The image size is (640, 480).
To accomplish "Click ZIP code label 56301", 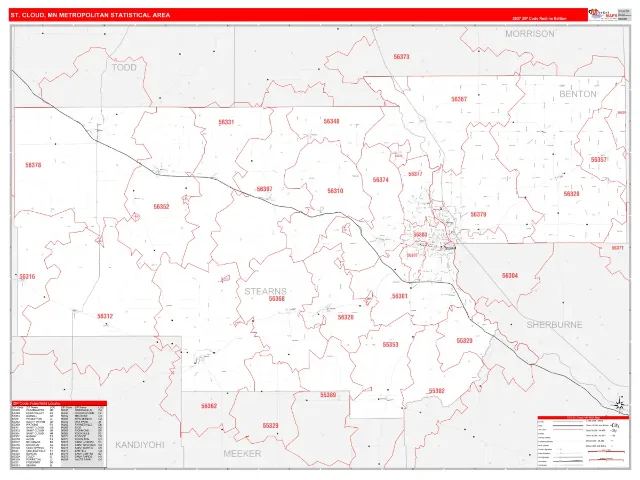I will pyautogui.click(x=400, y=296).
